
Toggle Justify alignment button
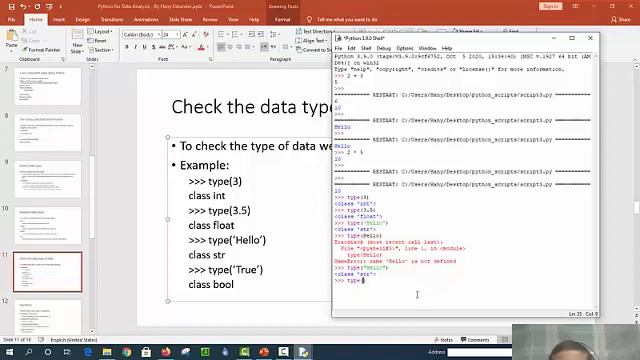tap(248, 47)
